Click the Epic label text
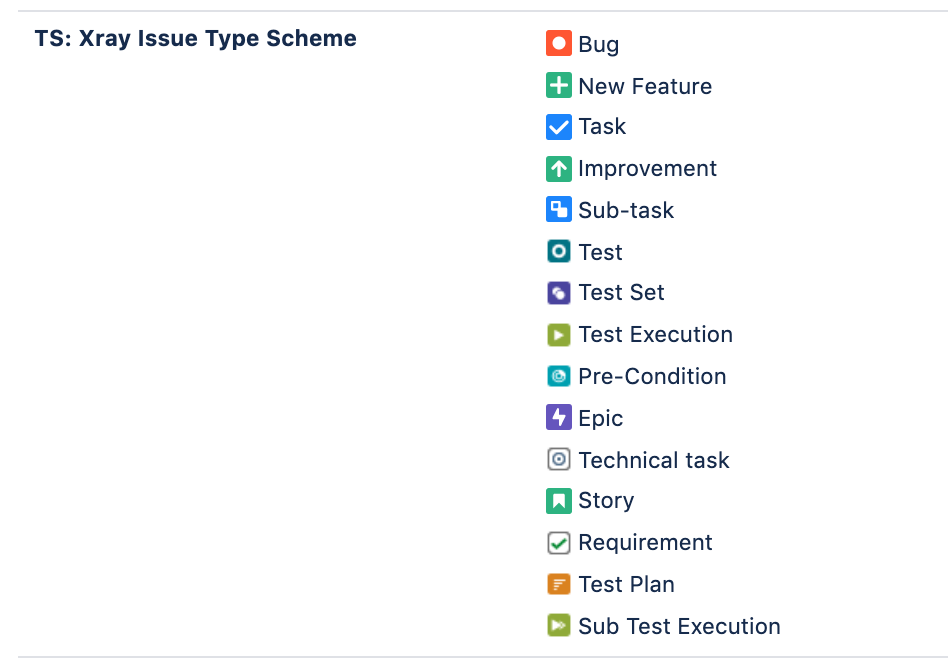 (600, 419)
